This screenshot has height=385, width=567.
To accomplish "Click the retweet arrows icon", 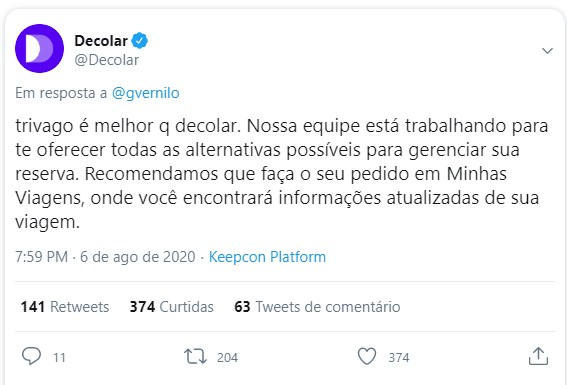I will pos(195,356).
